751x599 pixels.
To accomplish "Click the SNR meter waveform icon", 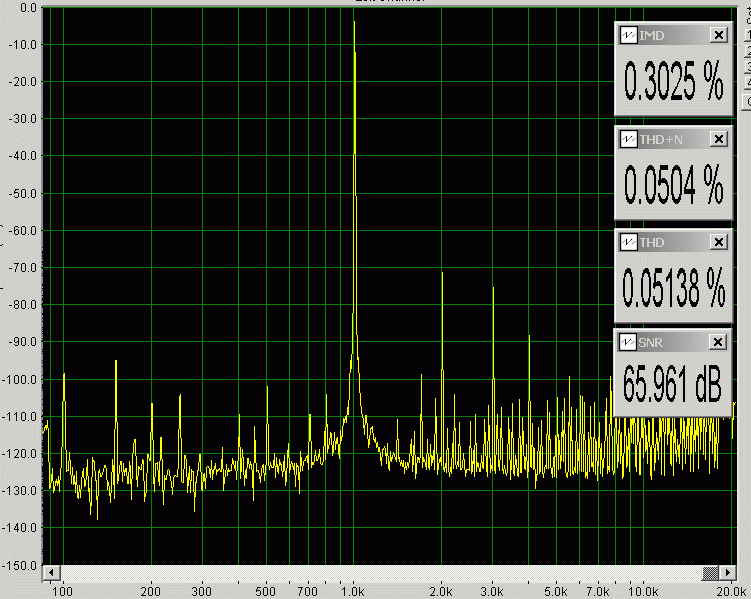I will pyautogui.click(x=627, y=342).
